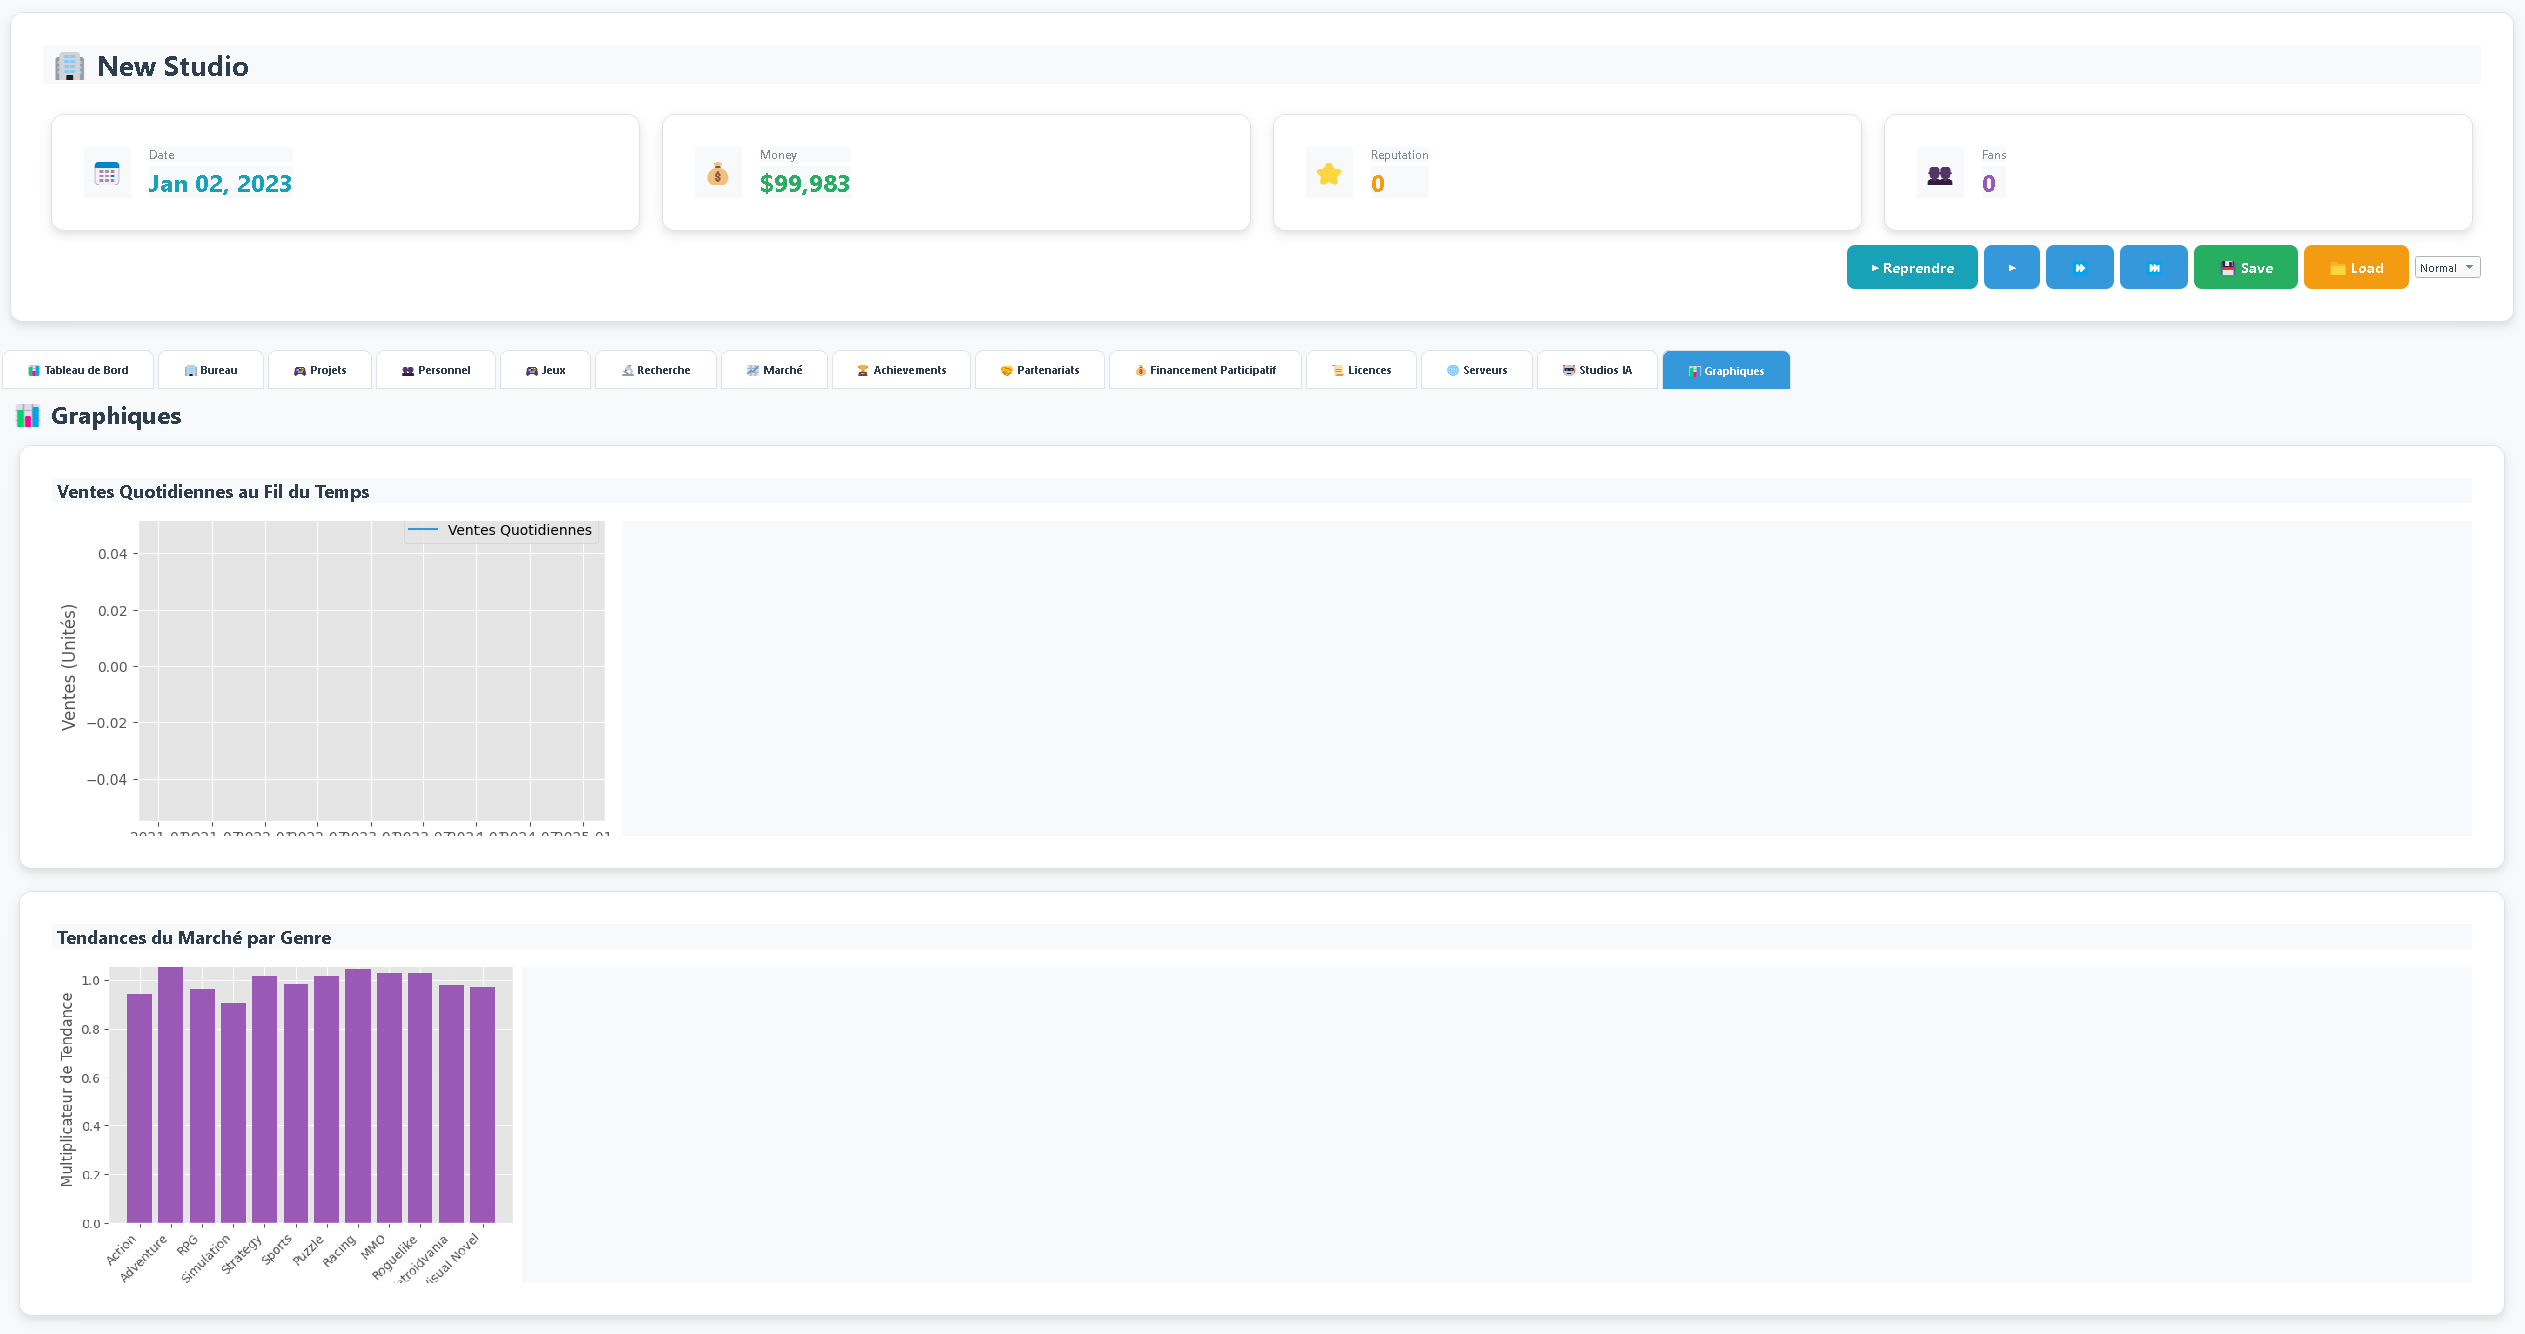2525x1334 pixels.
Task: Click the fast-forward double-arrow button
Action: (2080, 267)
